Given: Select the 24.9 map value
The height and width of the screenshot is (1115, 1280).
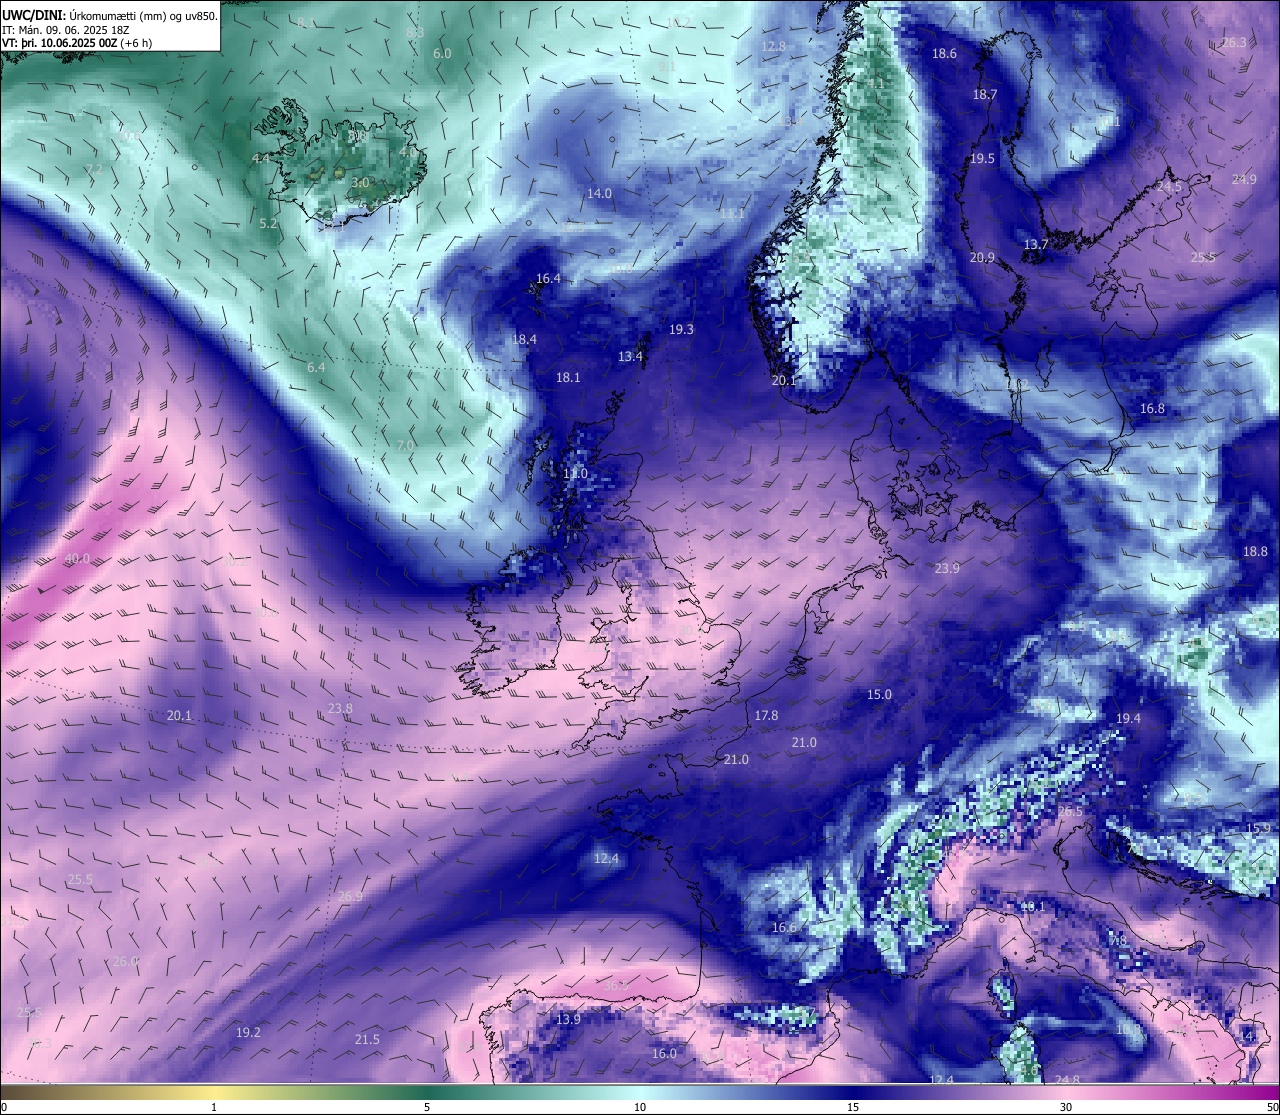Looking at the screenshot, I should [1244, 180].
